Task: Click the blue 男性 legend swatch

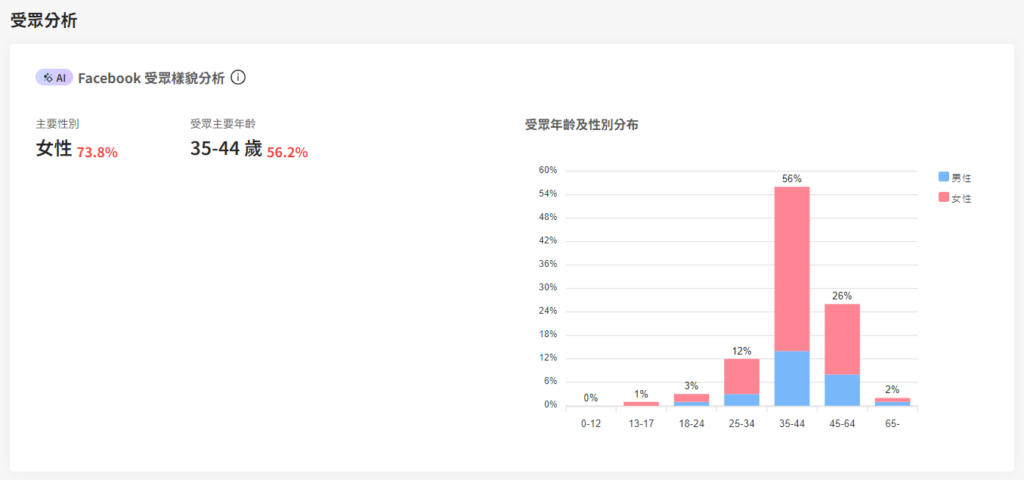Action: point(943,177)
